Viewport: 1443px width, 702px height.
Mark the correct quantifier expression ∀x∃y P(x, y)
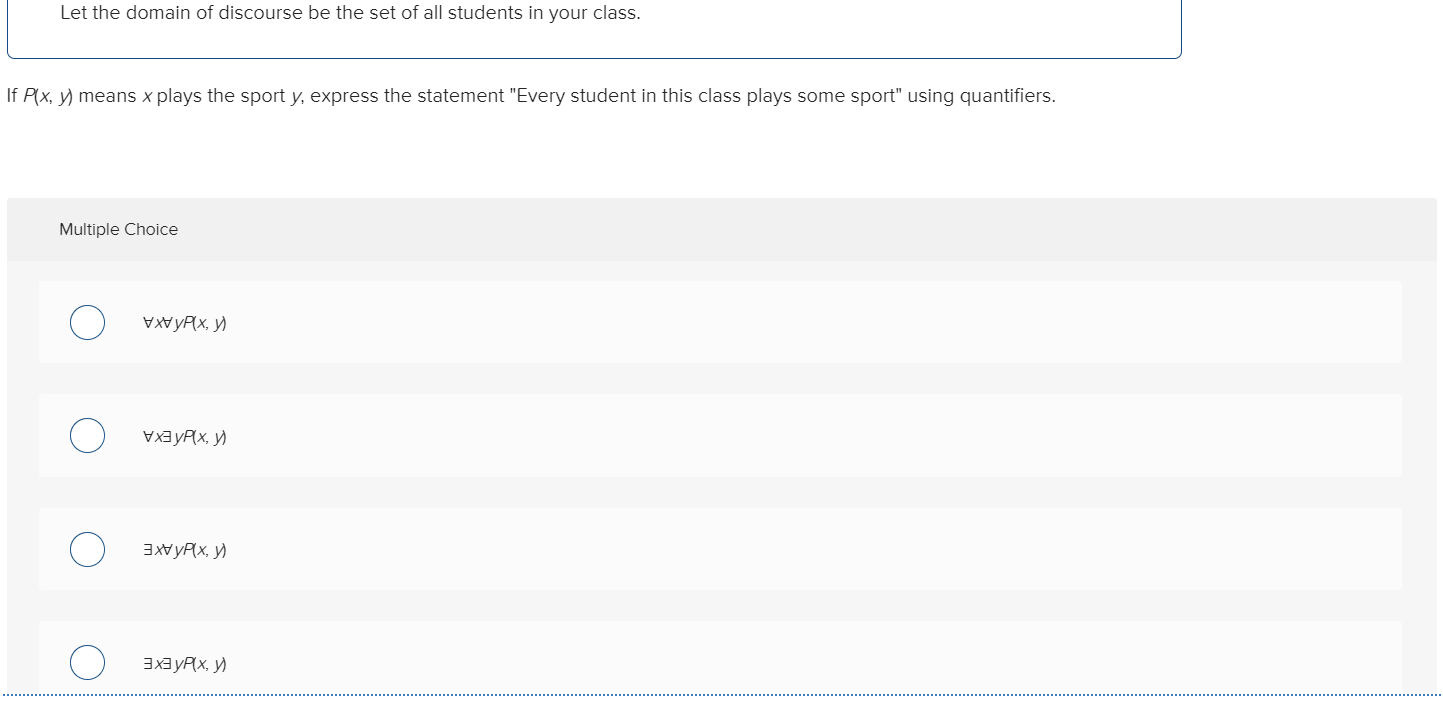point(87,436)
